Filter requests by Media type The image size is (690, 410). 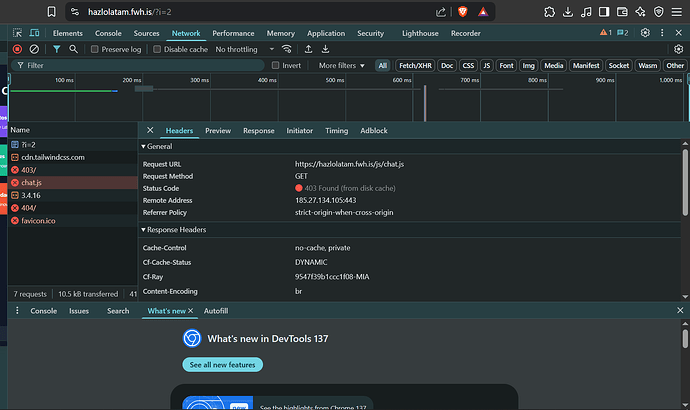click(x=553, y=66)
